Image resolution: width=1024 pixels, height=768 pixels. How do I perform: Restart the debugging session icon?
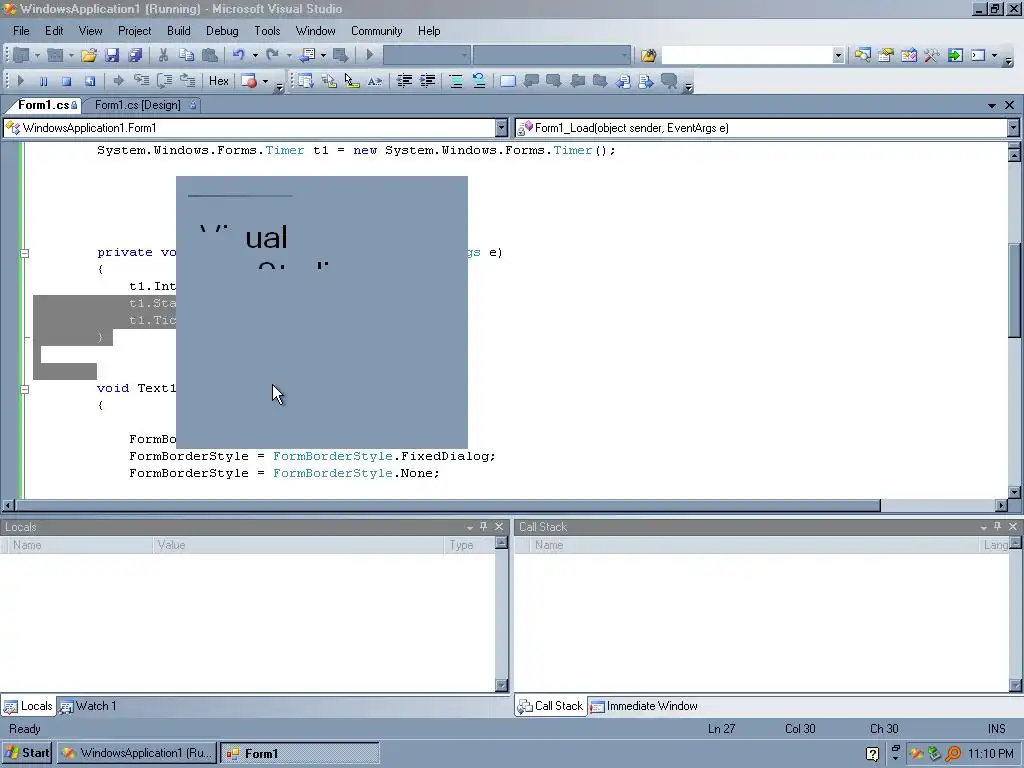click(x=89, y=81)
